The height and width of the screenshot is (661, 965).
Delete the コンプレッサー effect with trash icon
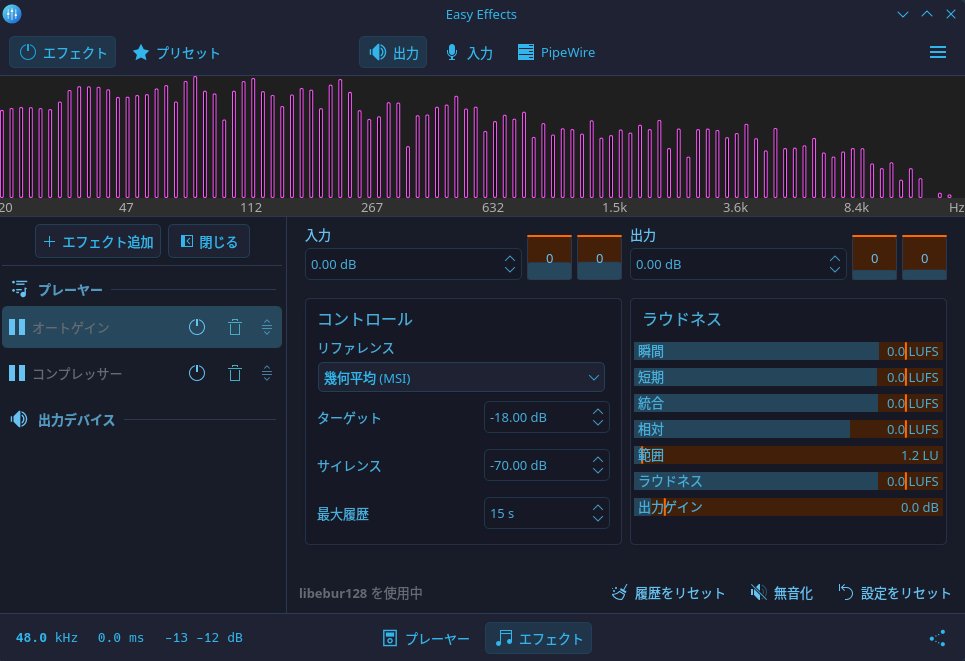(x=234, y=373)
